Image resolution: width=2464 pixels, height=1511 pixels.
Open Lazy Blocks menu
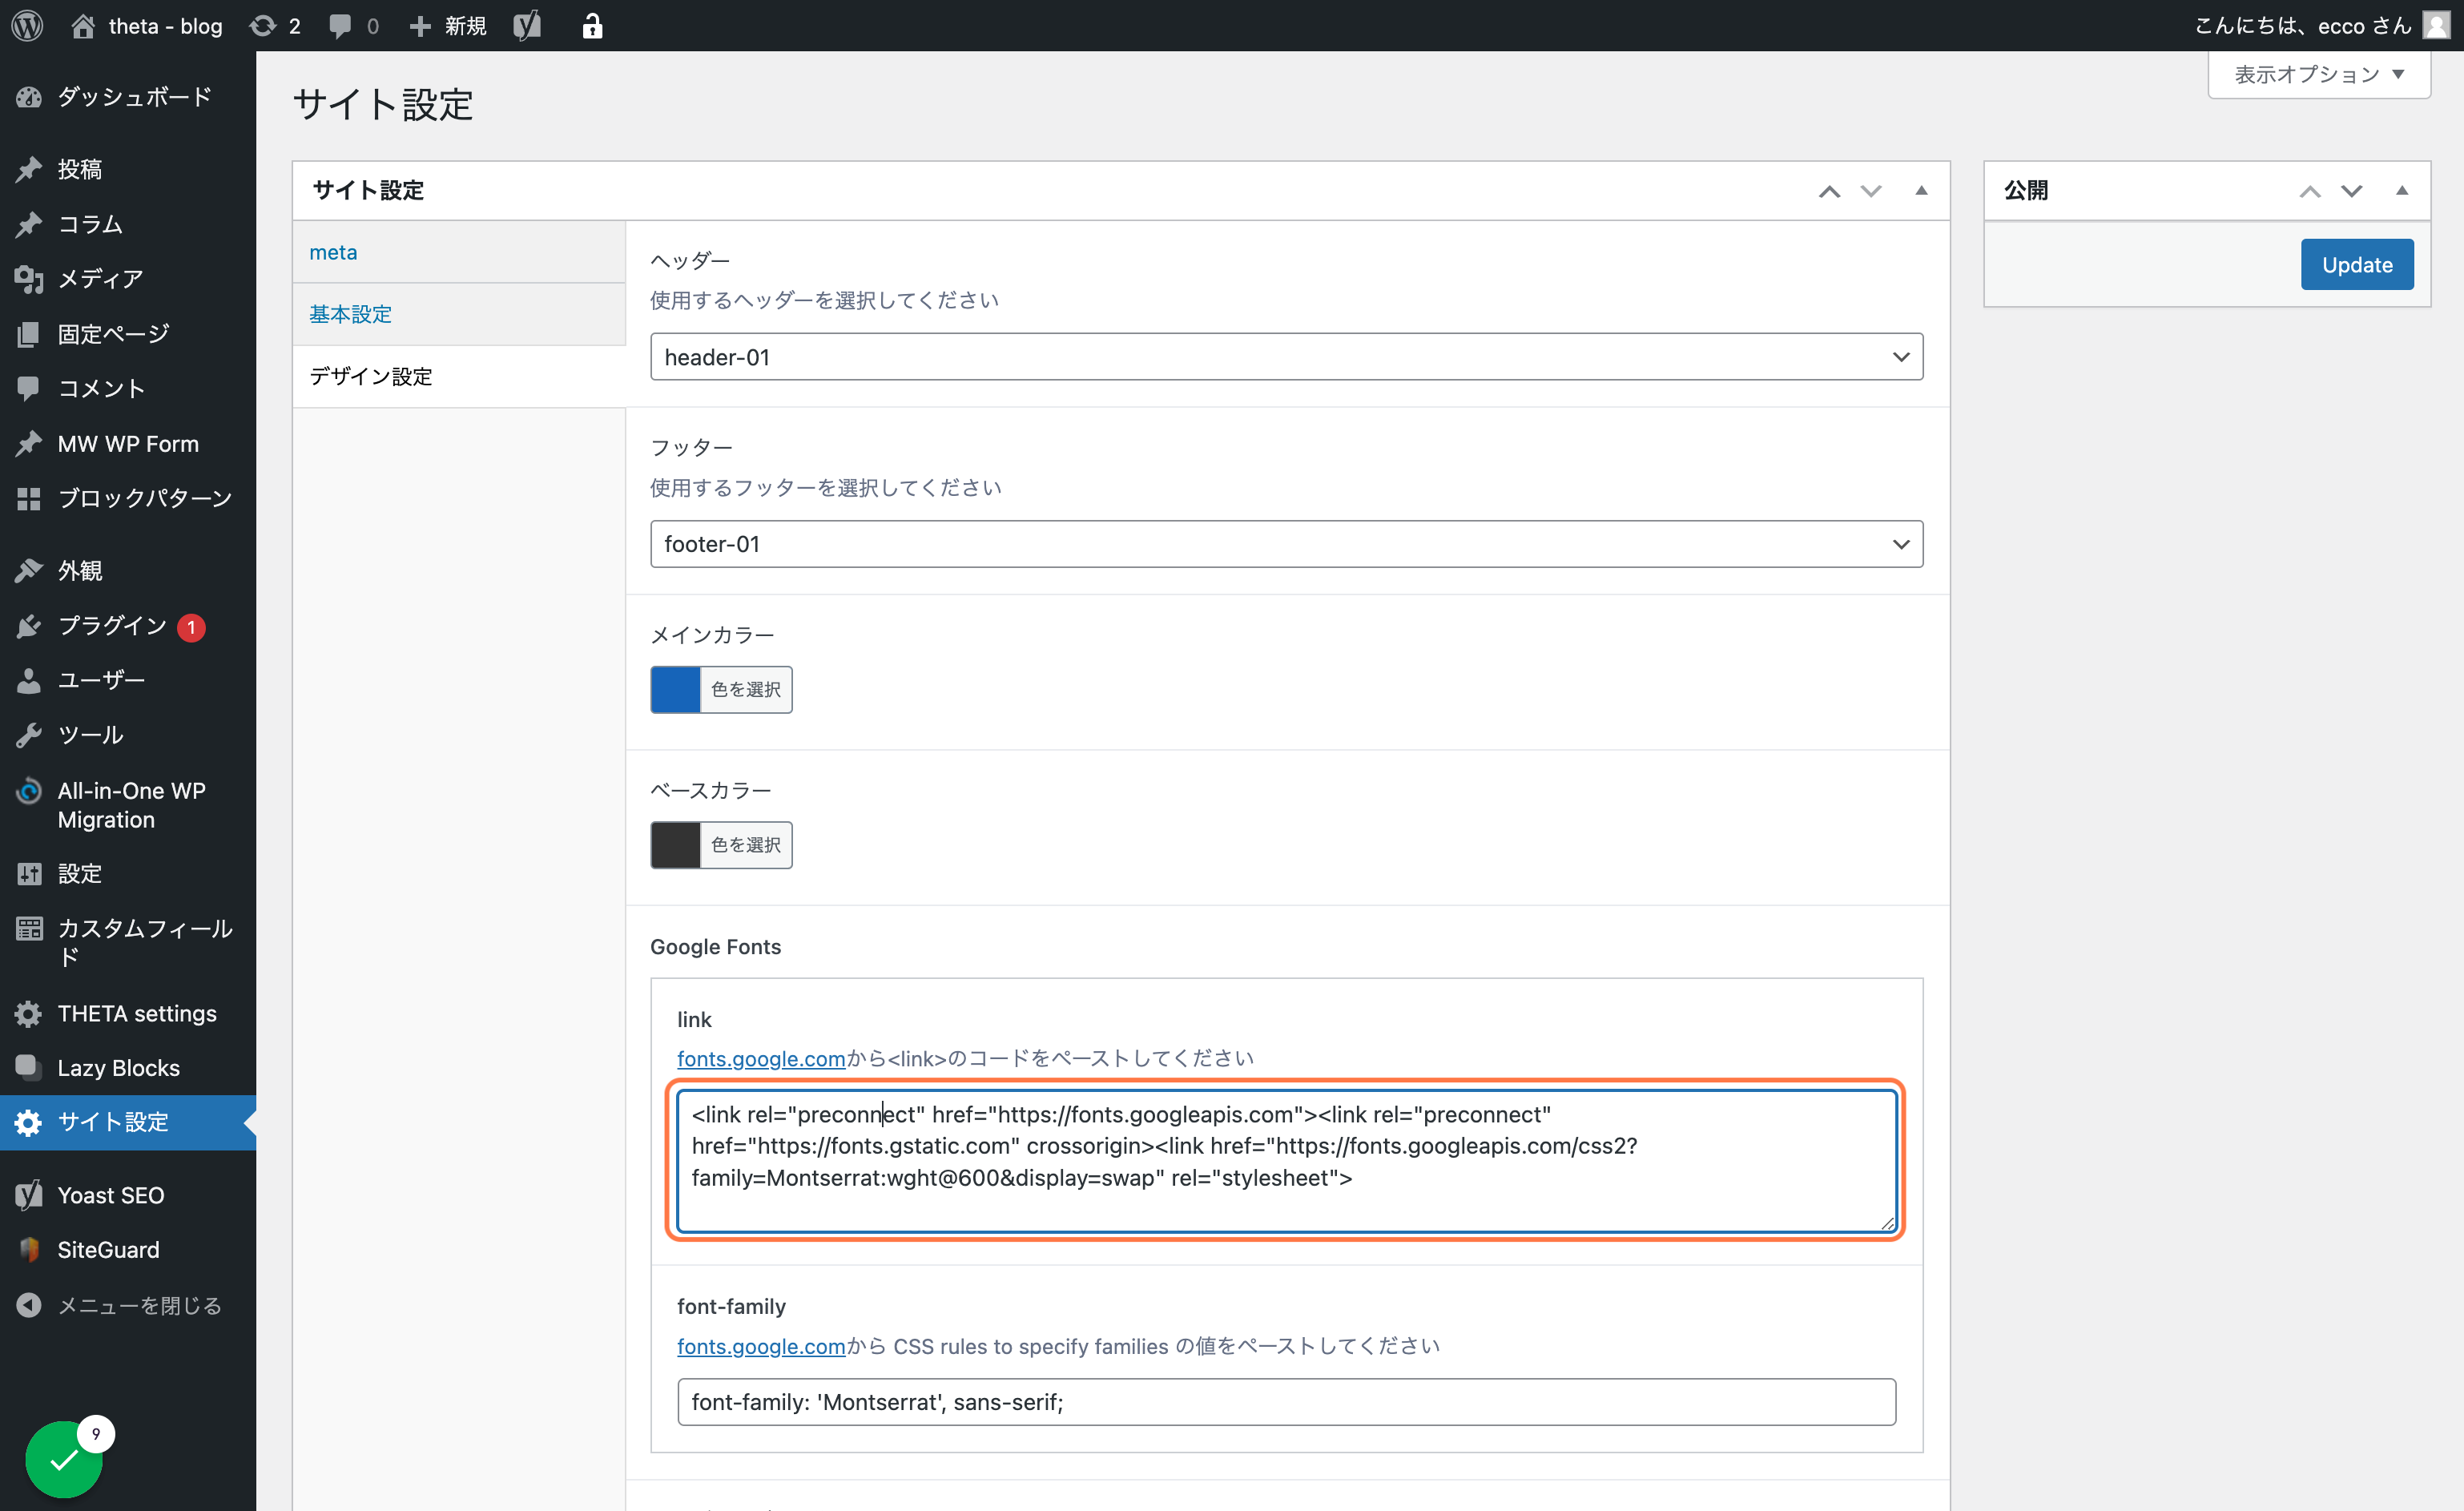(128, 1068)
